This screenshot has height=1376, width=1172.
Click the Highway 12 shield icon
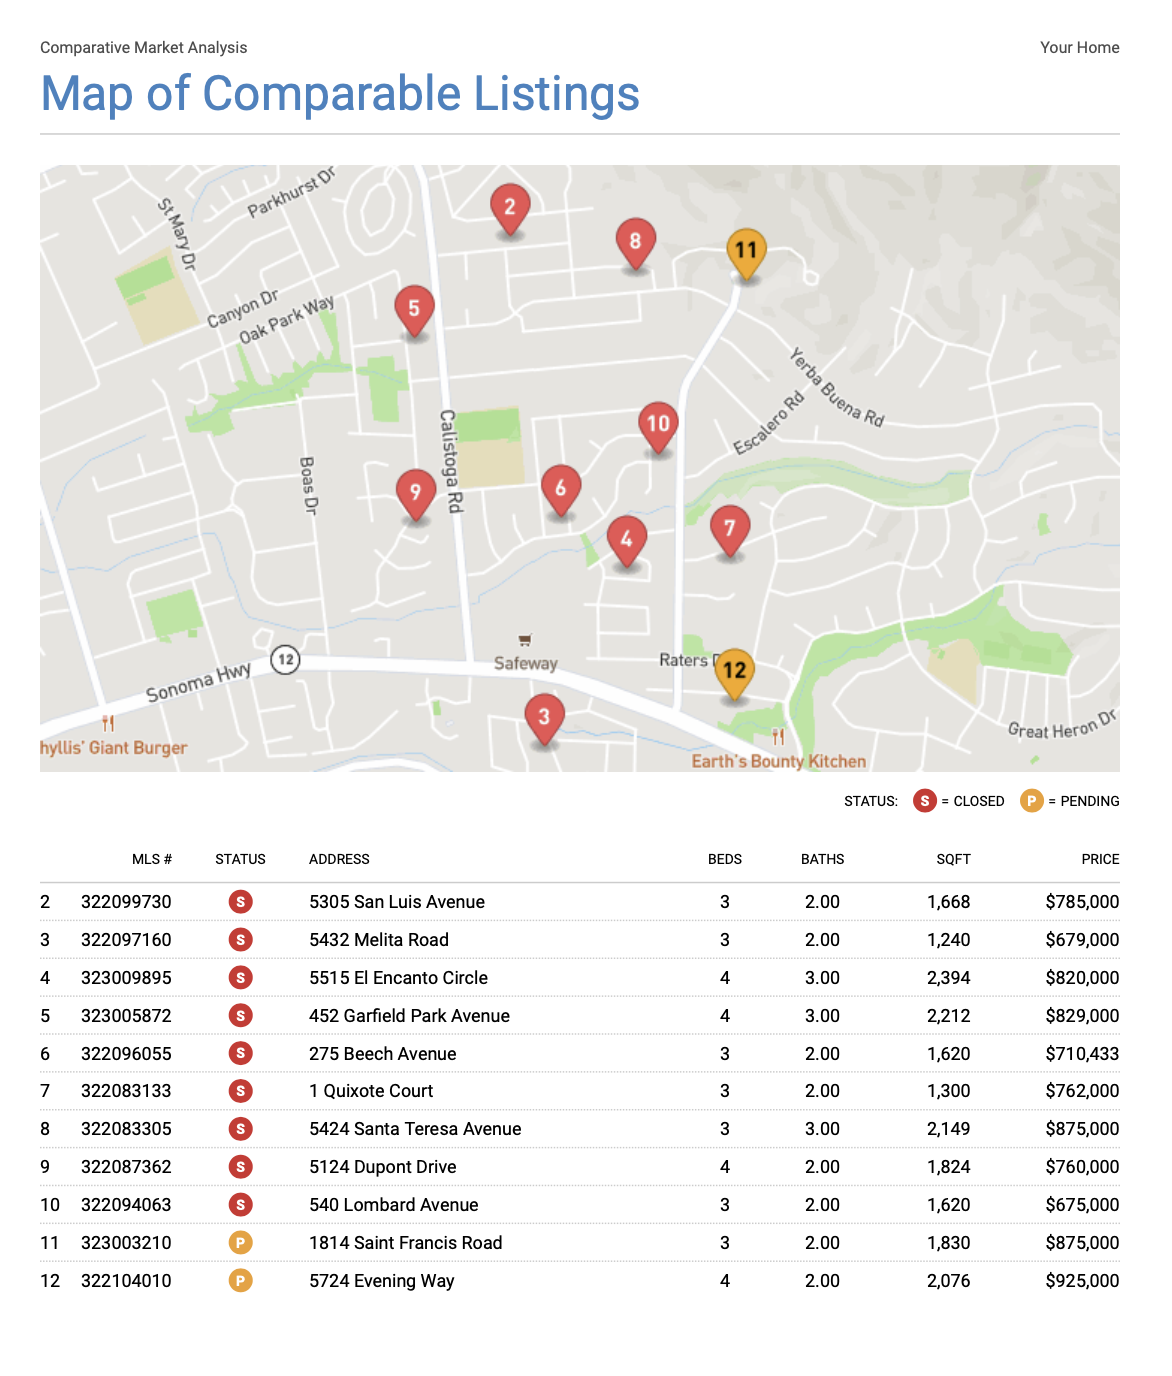[285, 660]
